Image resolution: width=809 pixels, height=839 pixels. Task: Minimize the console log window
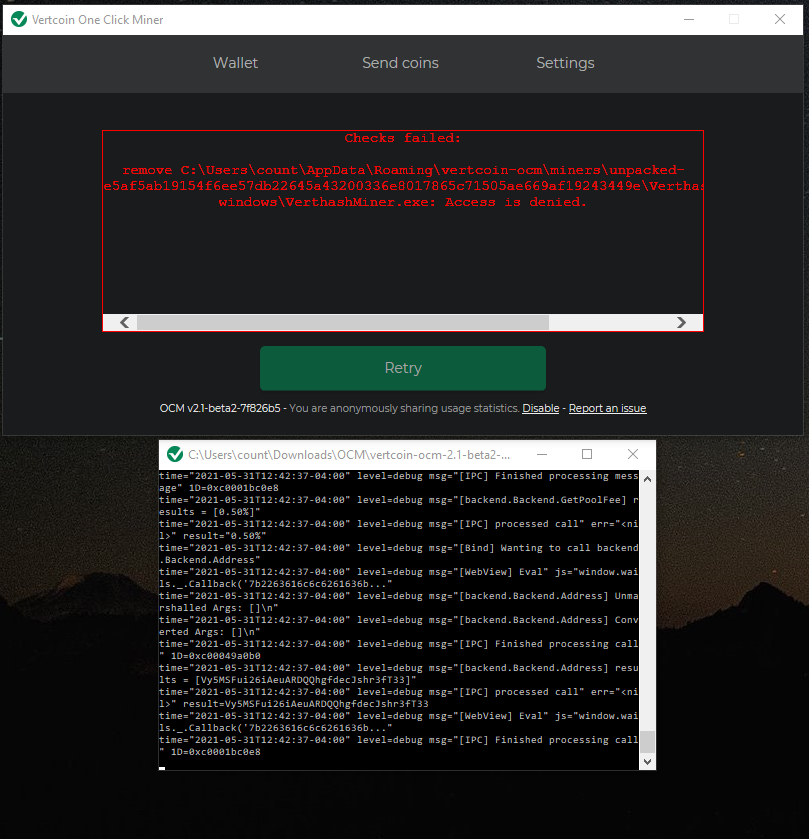[x=541, y=453]
